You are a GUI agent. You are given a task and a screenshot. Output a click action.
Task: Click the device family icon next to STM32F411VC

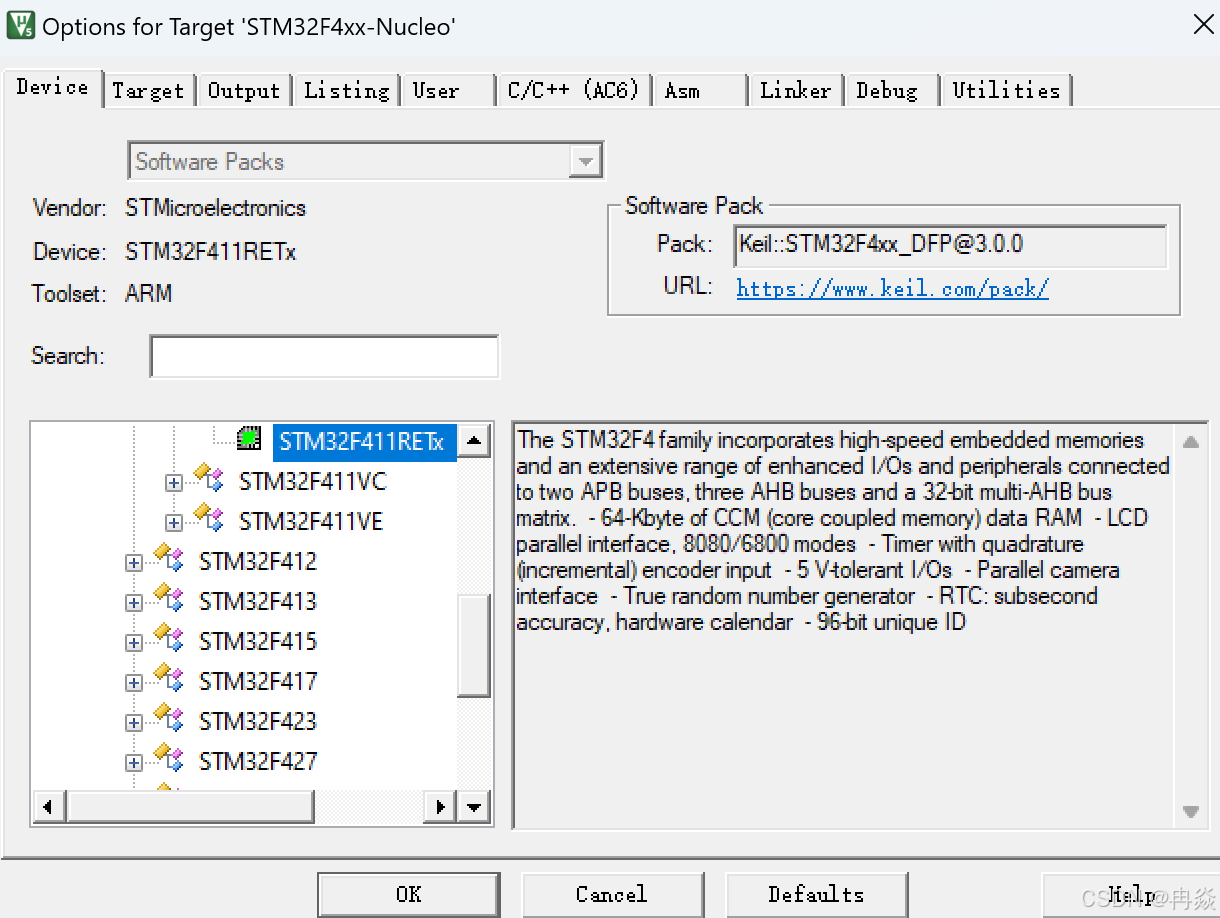click(x=209, y=477)
